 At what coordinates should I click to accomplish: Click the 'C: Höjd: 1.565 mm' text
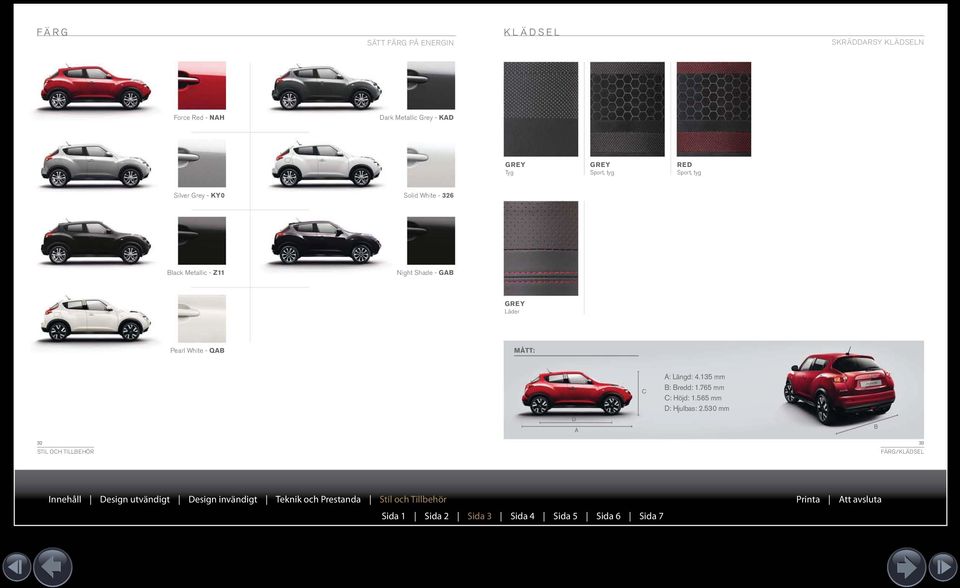[x=692, y=398]
